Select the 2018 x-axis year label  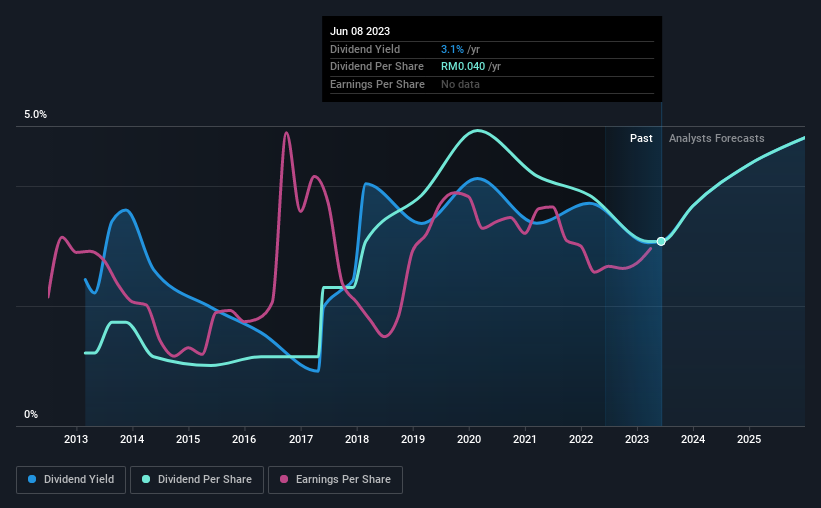point(357,439)
